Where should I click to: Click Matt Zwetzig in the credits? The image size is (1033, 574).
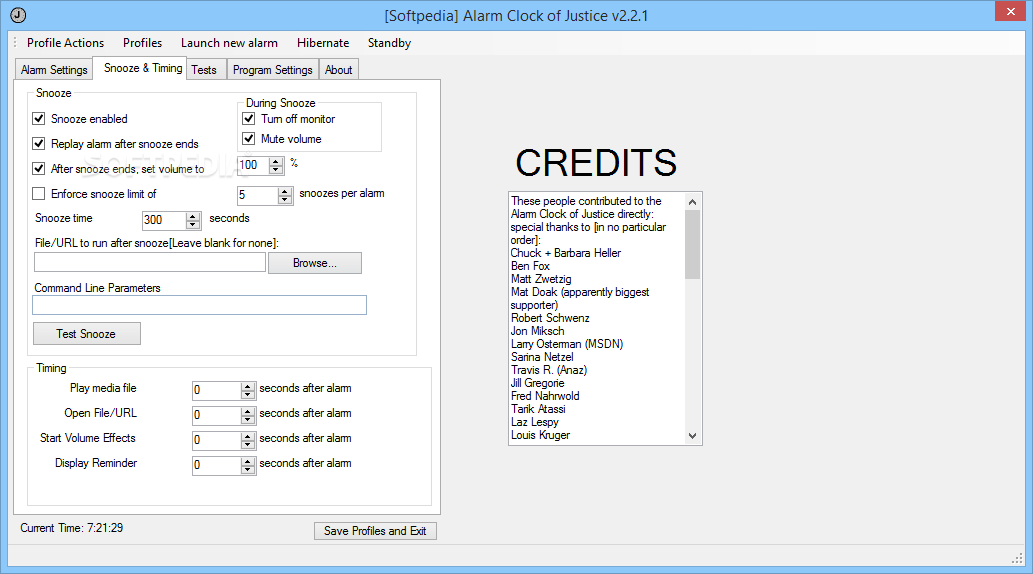542,279
